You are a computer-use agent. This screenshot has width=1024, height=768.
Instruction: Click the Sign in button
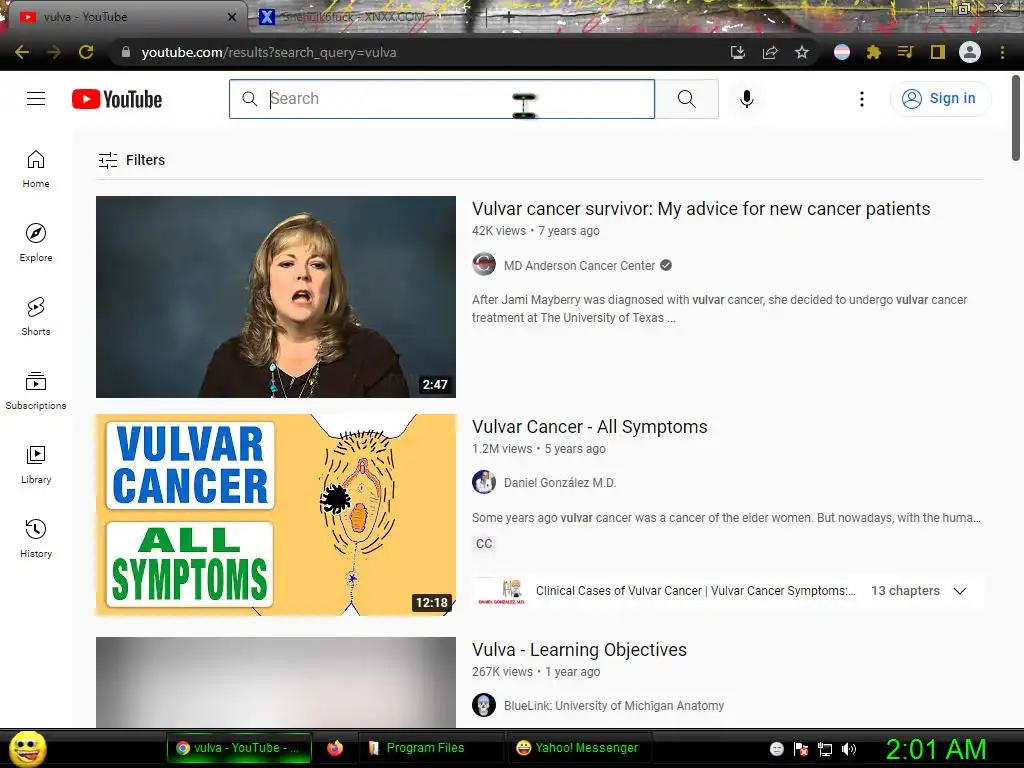pyautogui.click(x=940, y=99)
